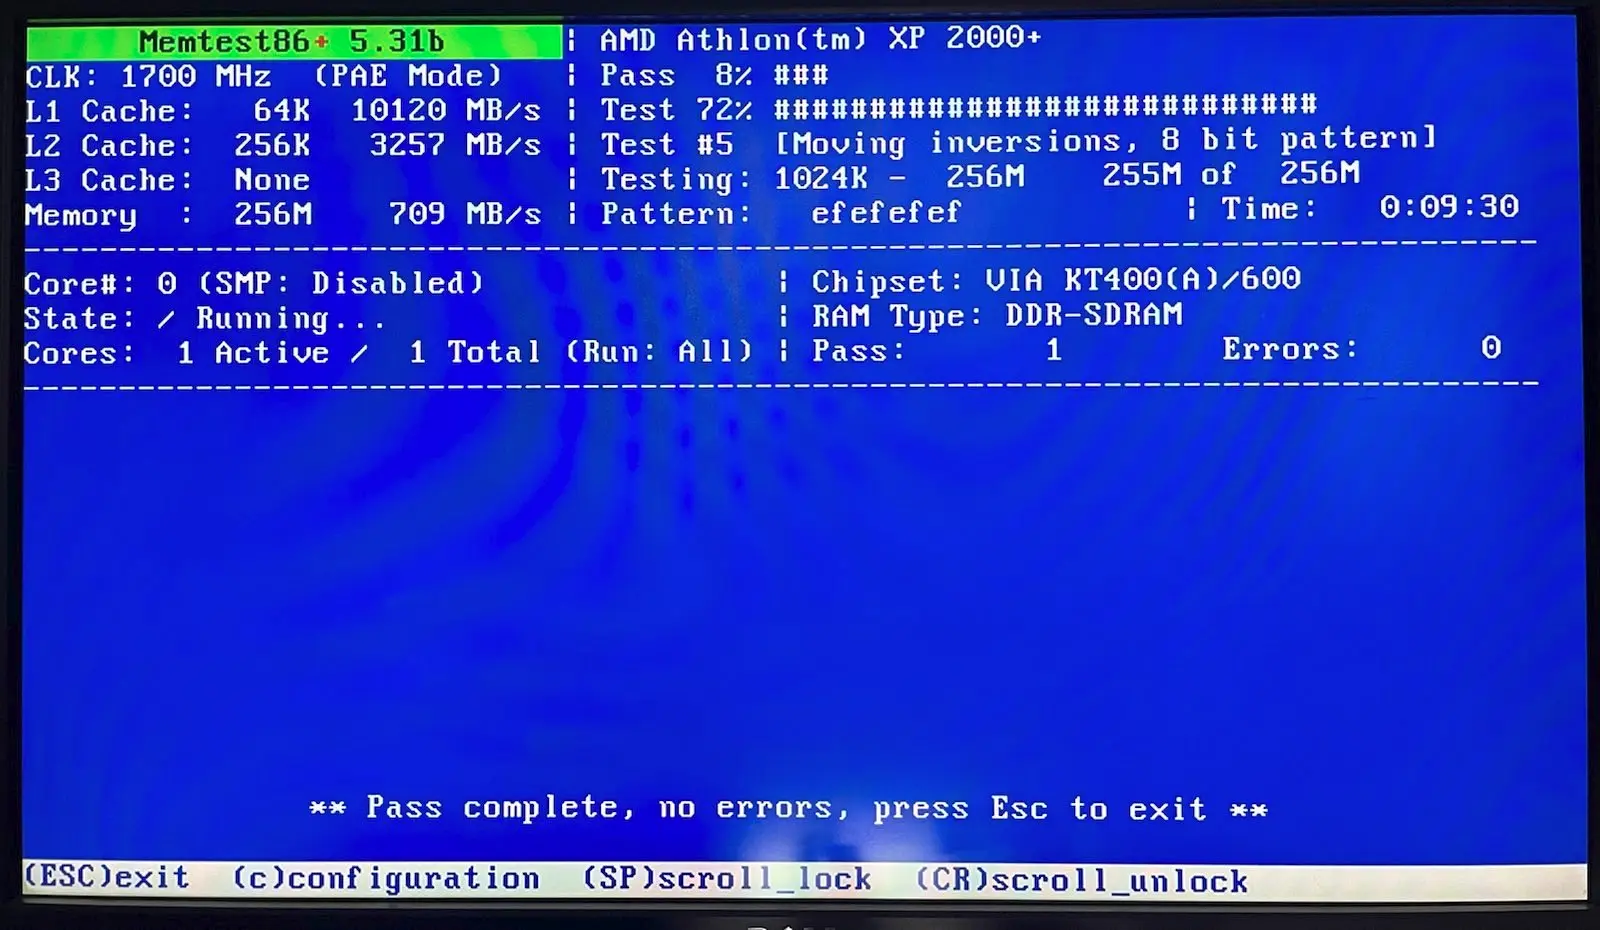Click the Pattern value efefefef
Screen dimensions: 1600x930
pos(886,212)
